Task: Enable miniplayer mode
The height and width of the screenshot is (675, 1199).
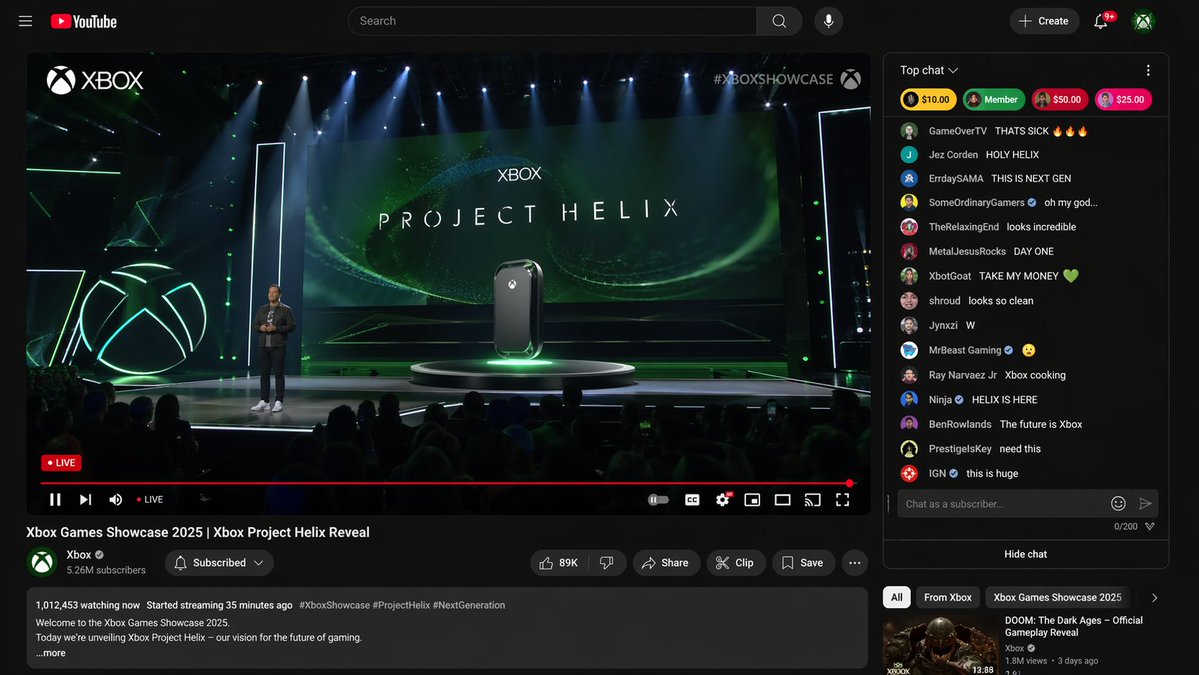Action: [752, 500]
